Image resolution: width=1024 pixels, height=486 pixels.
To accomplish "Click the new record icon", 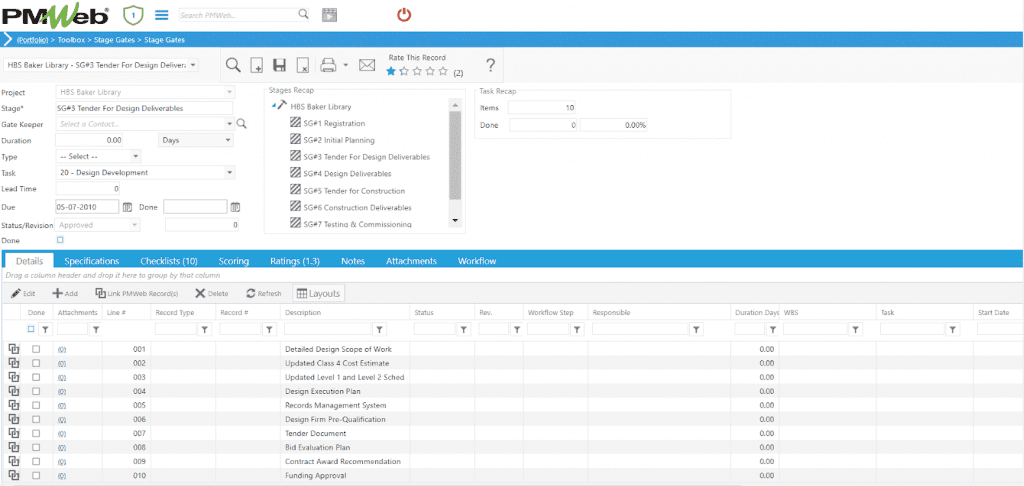I will tap(257, 65).
